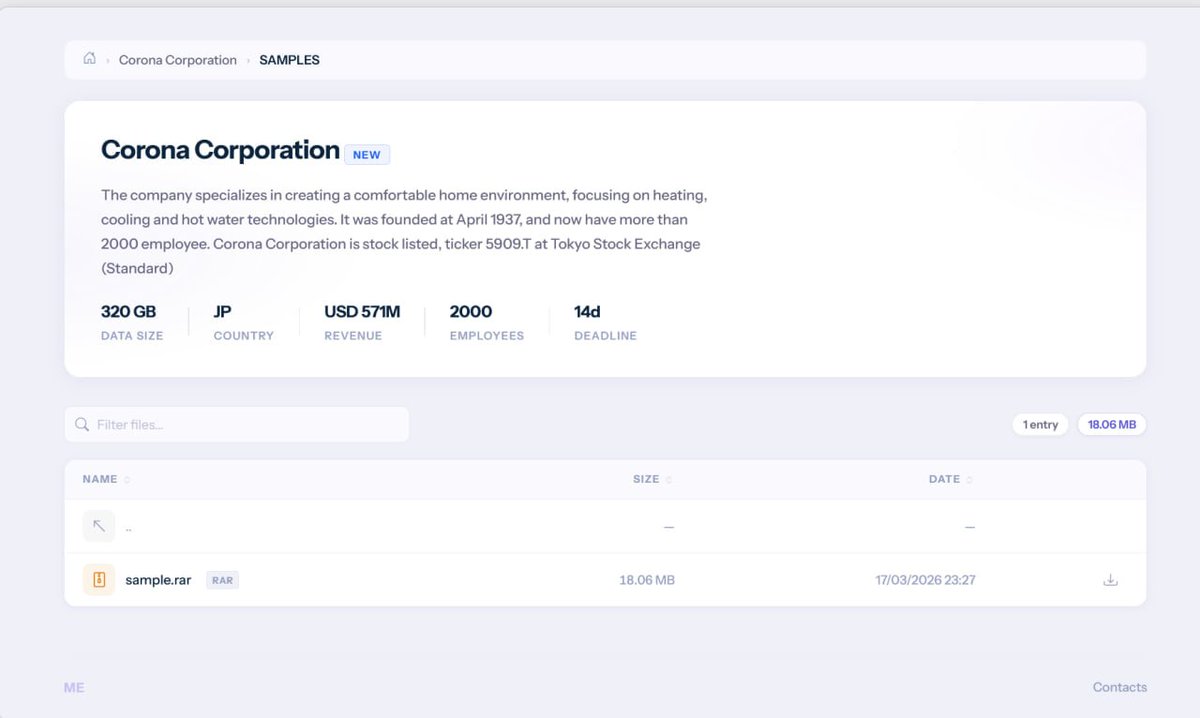
Task: Select SAMPLES breadcrumb item
Action: (289, 60)
